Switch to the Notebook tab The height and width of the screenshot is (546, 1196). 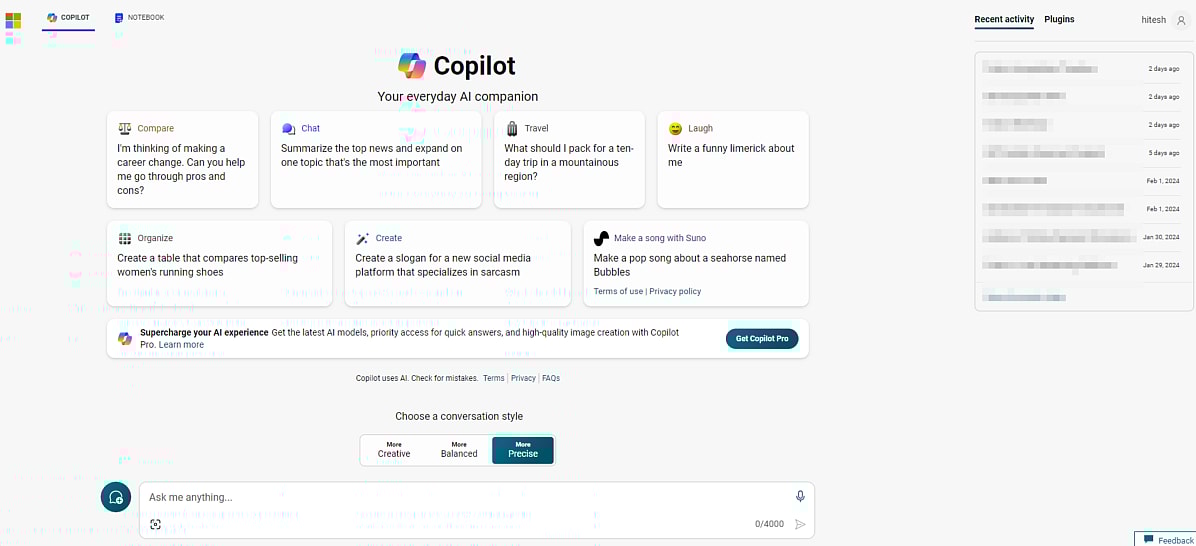tap(139, 18)
